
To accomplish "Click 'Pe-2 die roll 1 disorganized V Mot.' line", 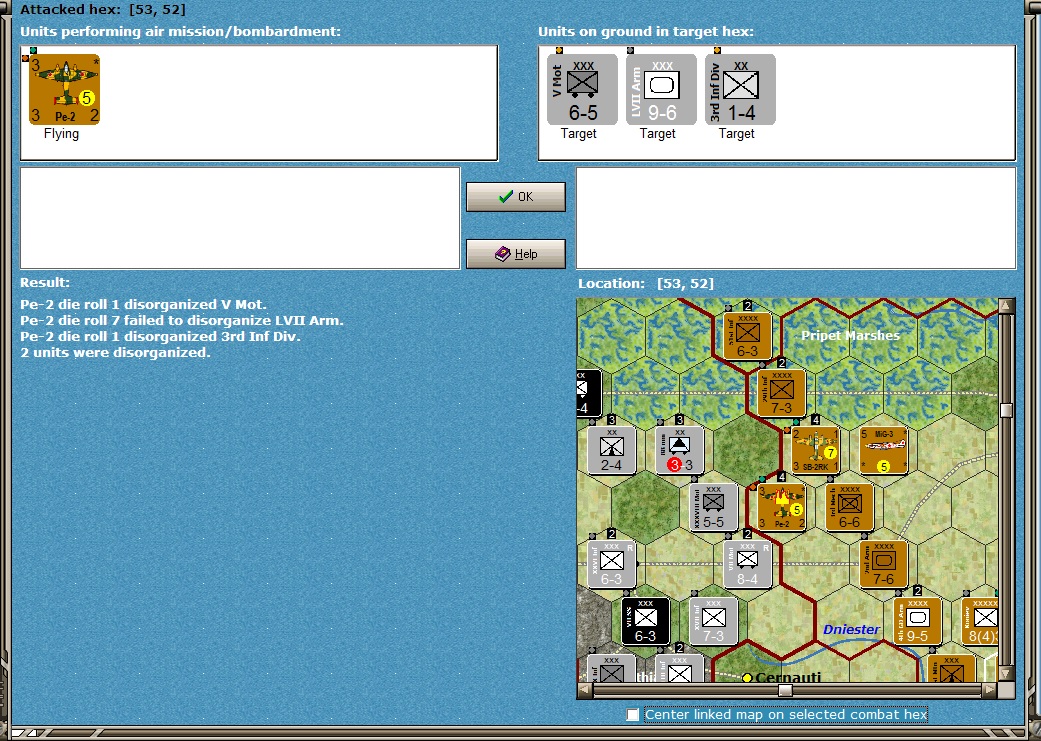I will 143,305.
